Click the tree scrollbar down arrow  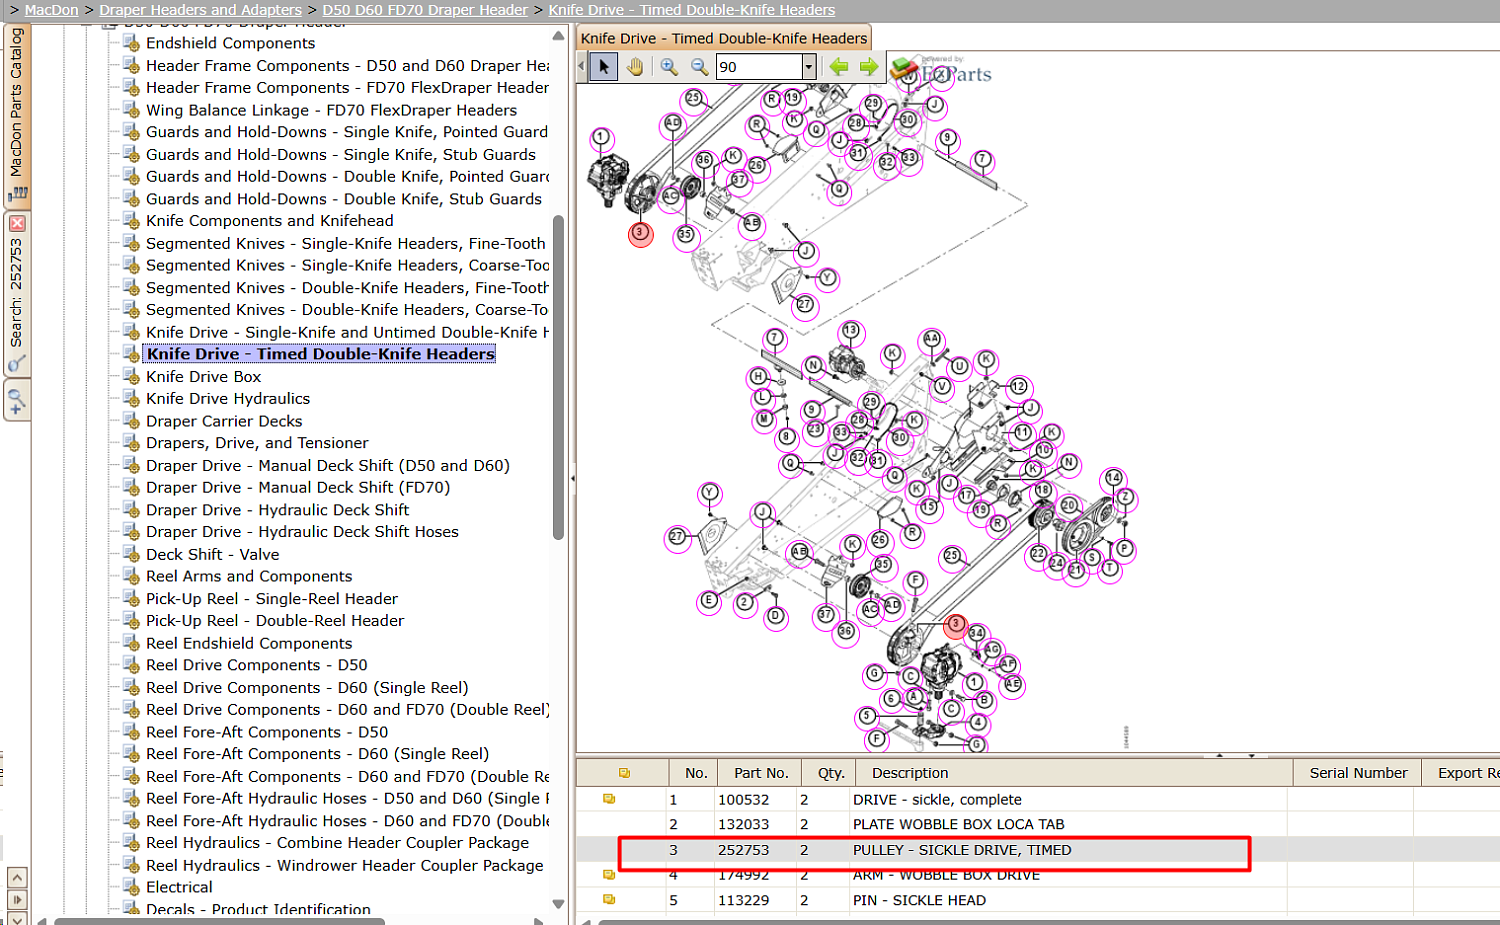point(559,905)
